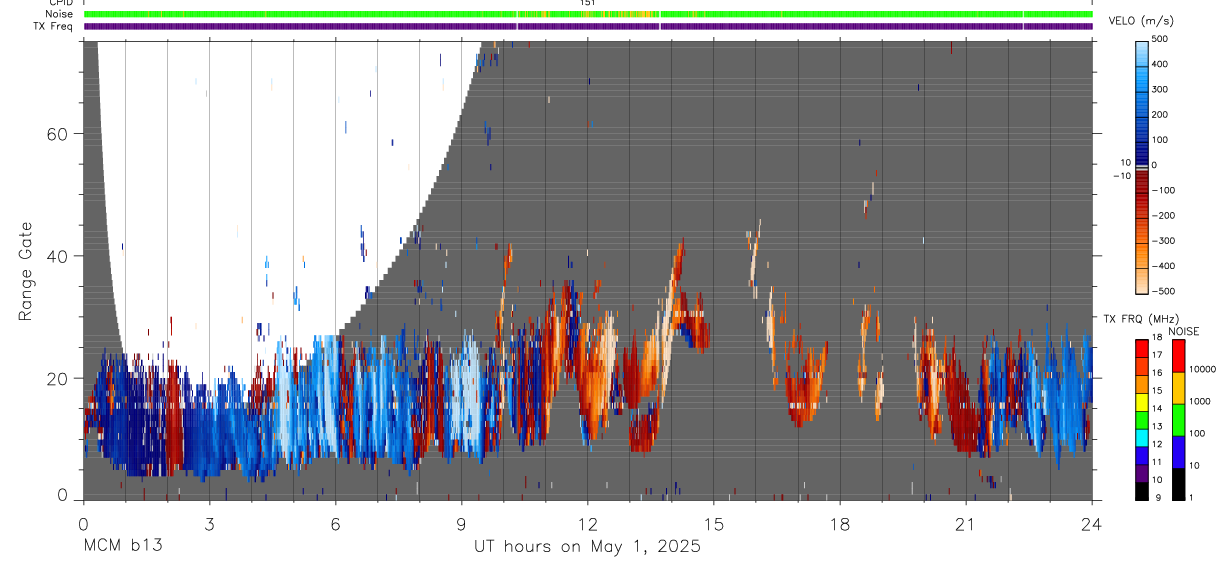Click the '24' tick on UT hours axis

(x=1092, y=524)
